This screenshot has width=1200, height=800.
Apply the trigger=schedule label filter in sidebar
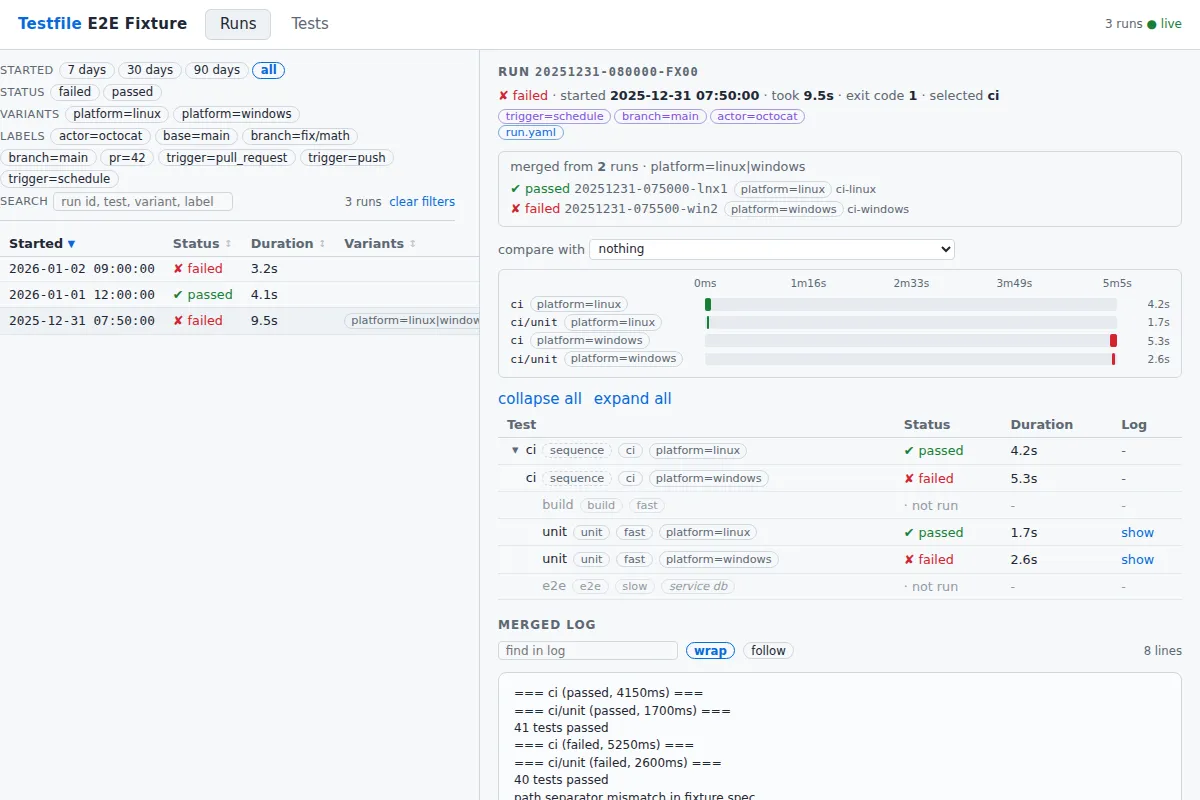click(x=60, y=179)
